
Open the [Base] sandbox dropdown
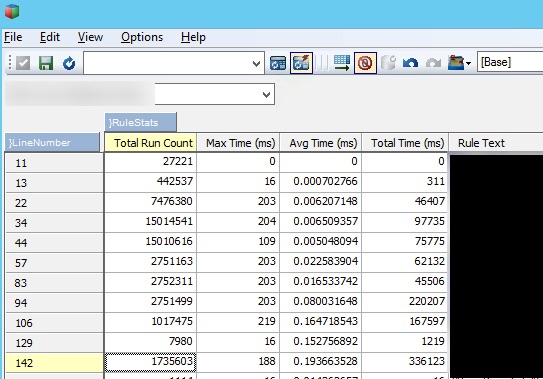510,62
